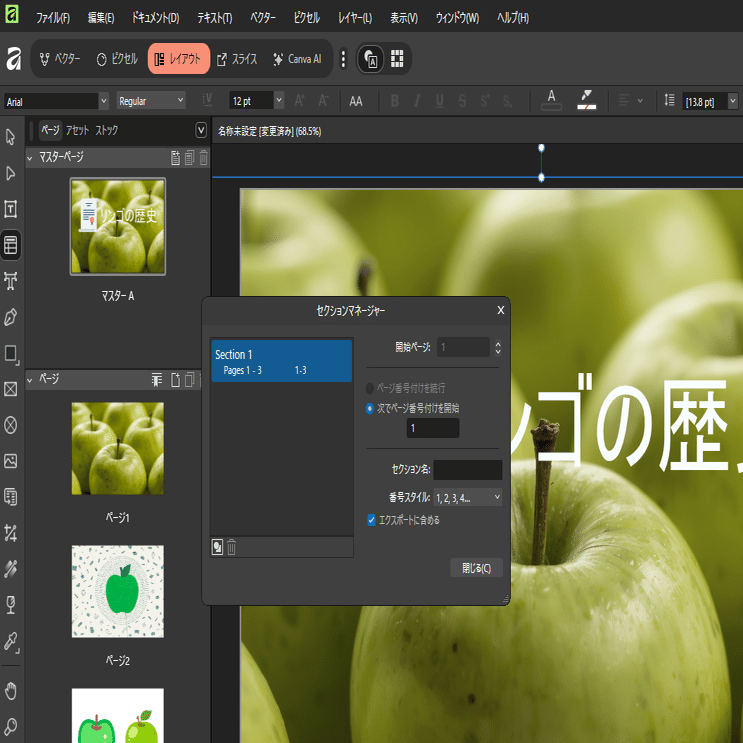
Task: Select the Transparency wine-glass tool
Action: 10,605
